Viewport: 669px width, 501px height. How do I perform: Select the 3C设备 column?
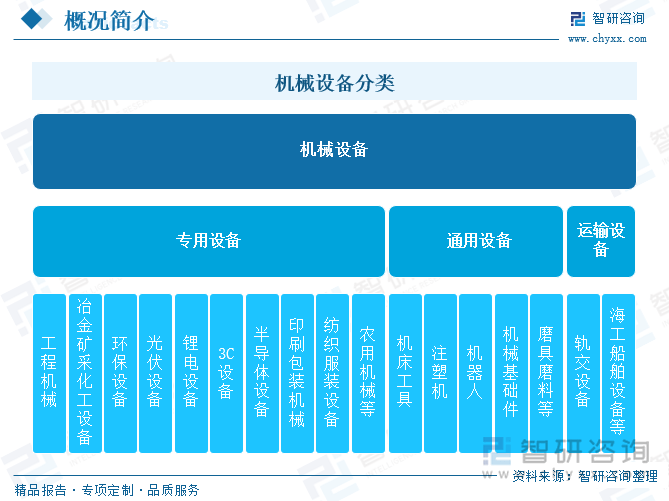226,372
